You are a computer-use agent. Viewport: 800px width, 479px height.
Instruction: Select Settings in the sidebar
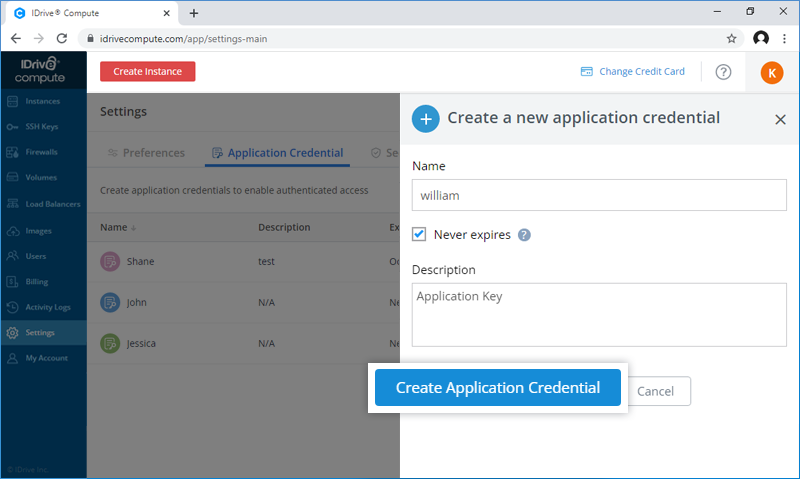(43, 333)
